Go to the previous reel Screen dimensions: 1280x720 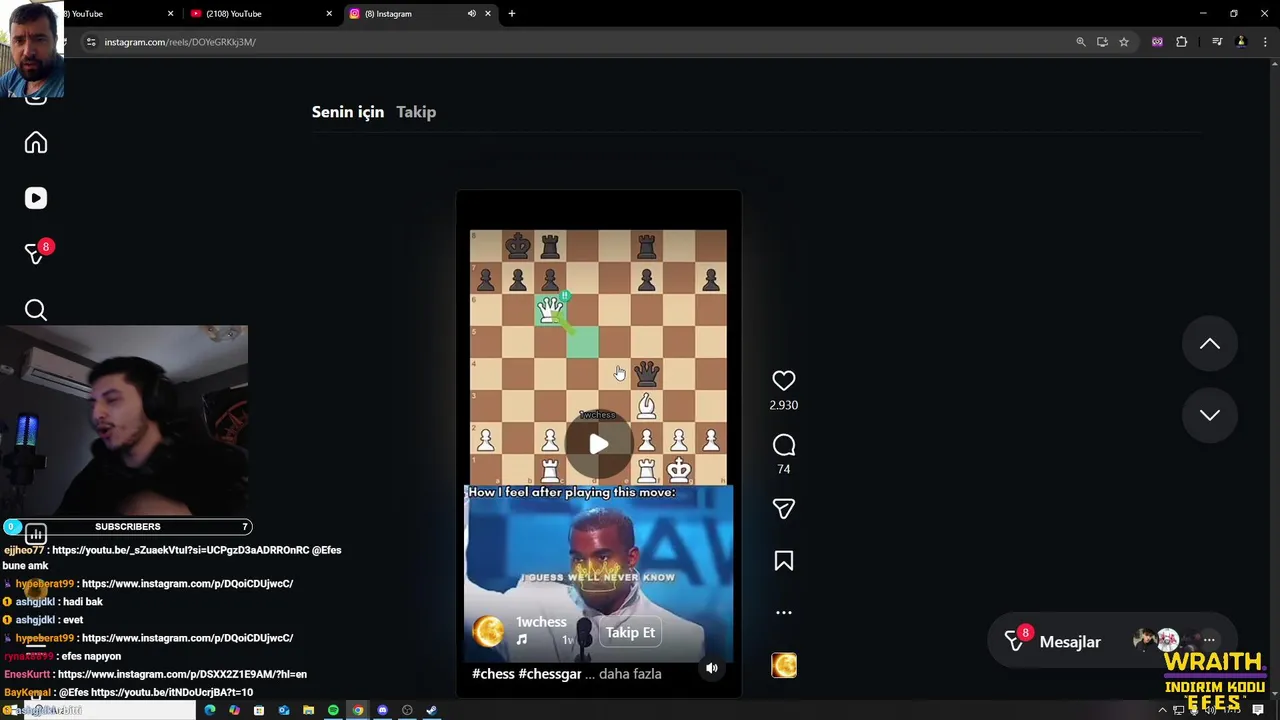point(1210,344)
